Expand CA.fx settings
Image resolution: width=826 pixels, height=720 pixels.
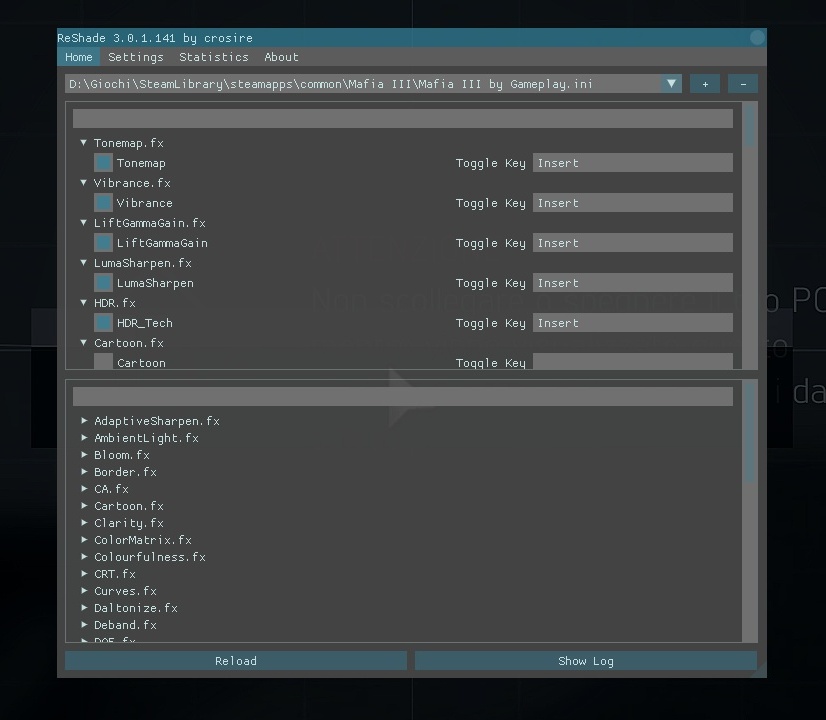[84, 489]
